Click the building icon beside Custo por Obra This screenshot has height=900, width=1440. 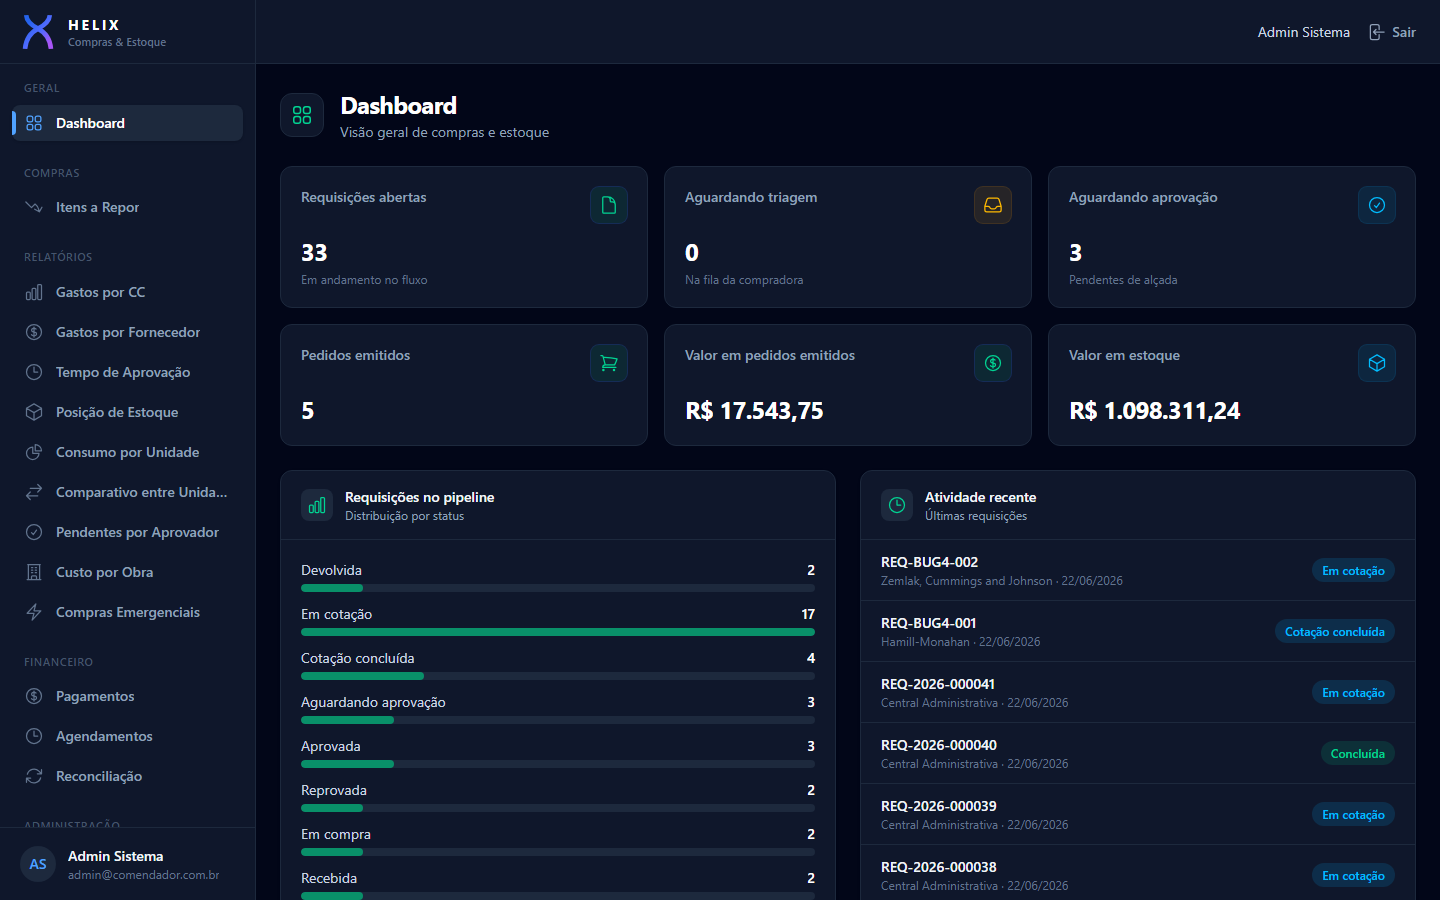pyautogui.click(x=34, y=572)
